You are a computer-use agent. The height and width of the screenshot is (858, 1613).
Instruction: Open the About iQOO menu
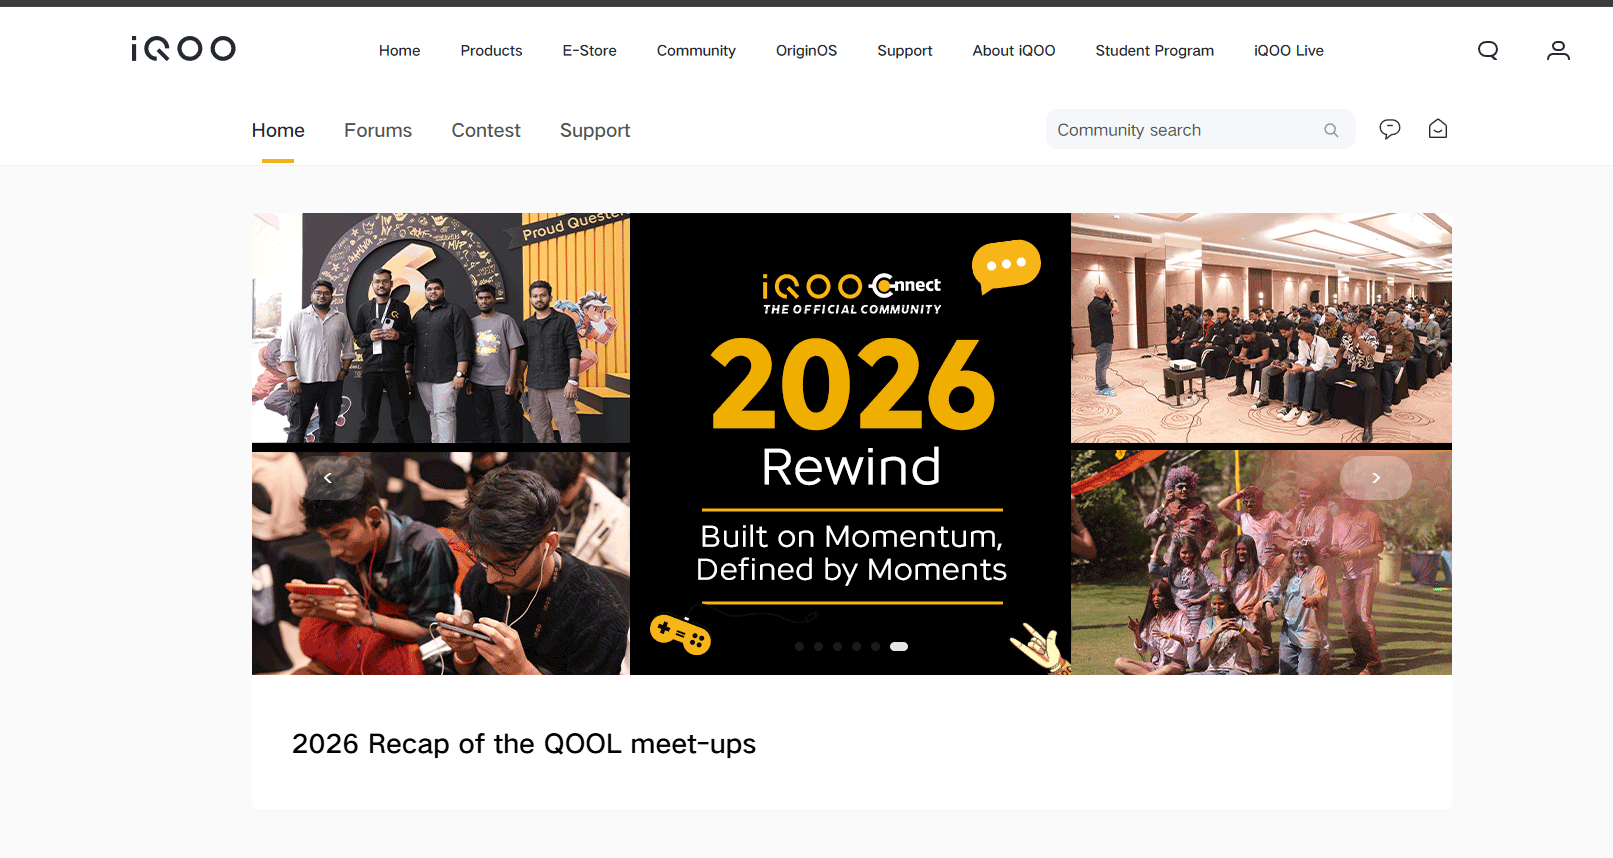(x=1014, y=50)
